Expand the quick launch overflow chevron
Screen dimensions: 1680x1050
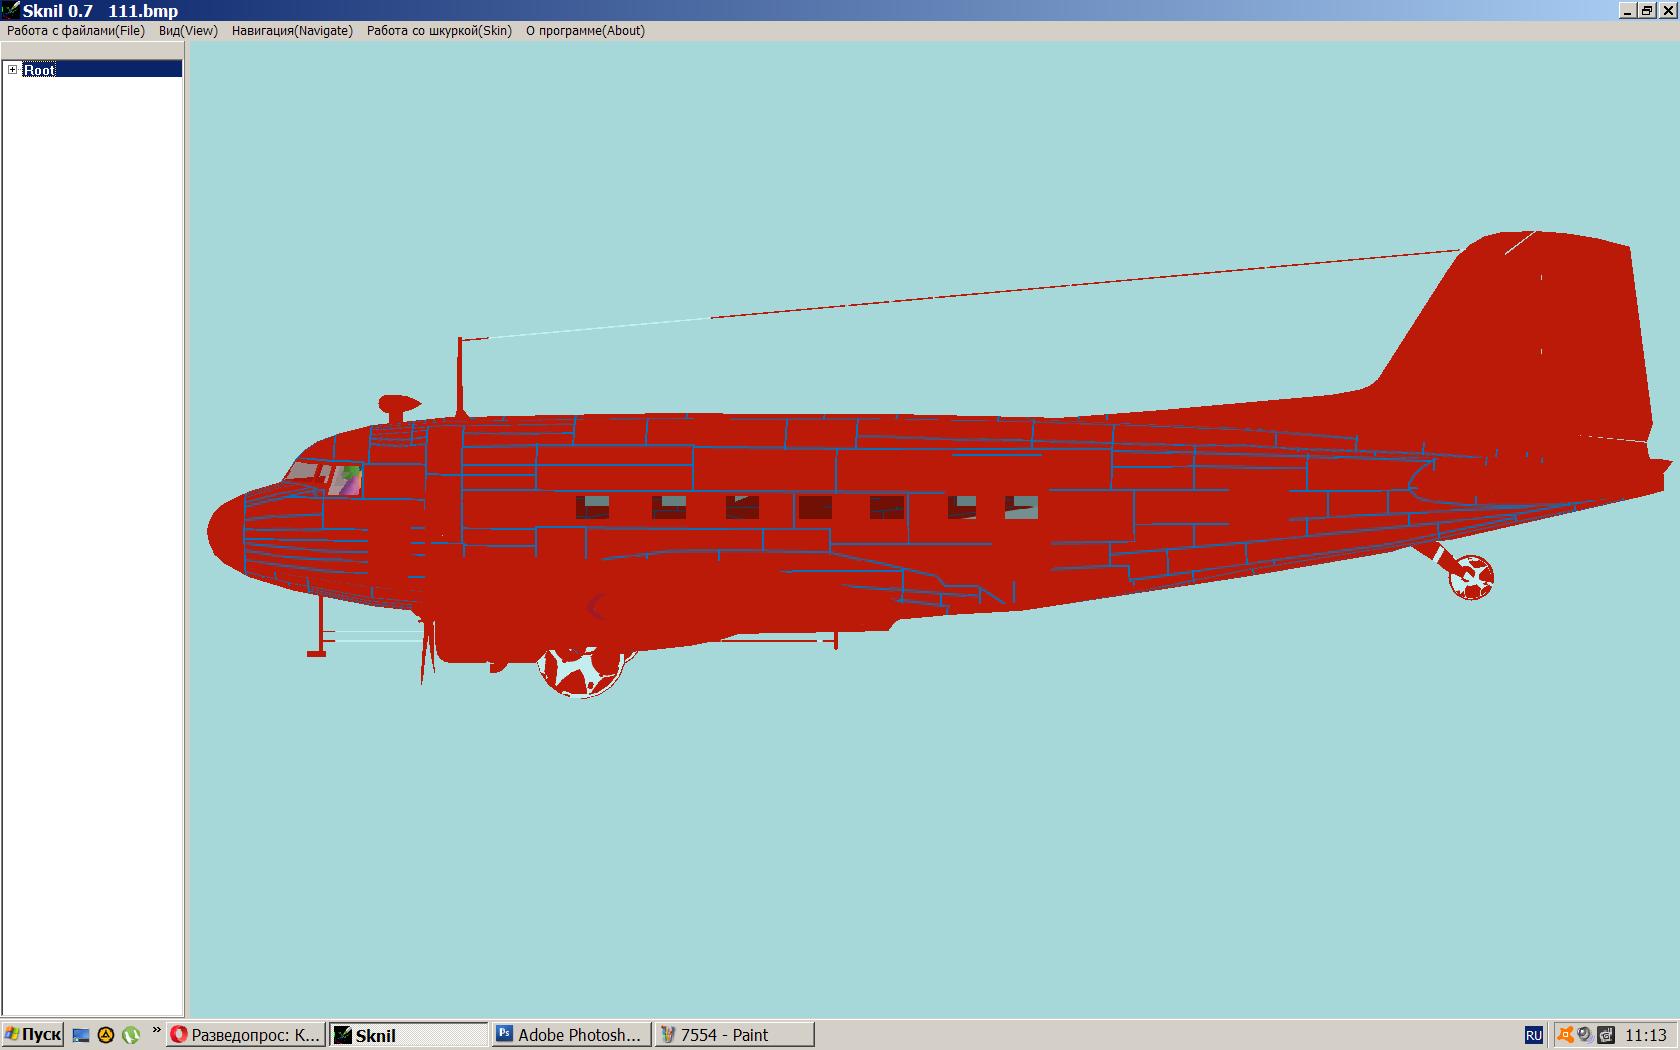pos(156,1031)
